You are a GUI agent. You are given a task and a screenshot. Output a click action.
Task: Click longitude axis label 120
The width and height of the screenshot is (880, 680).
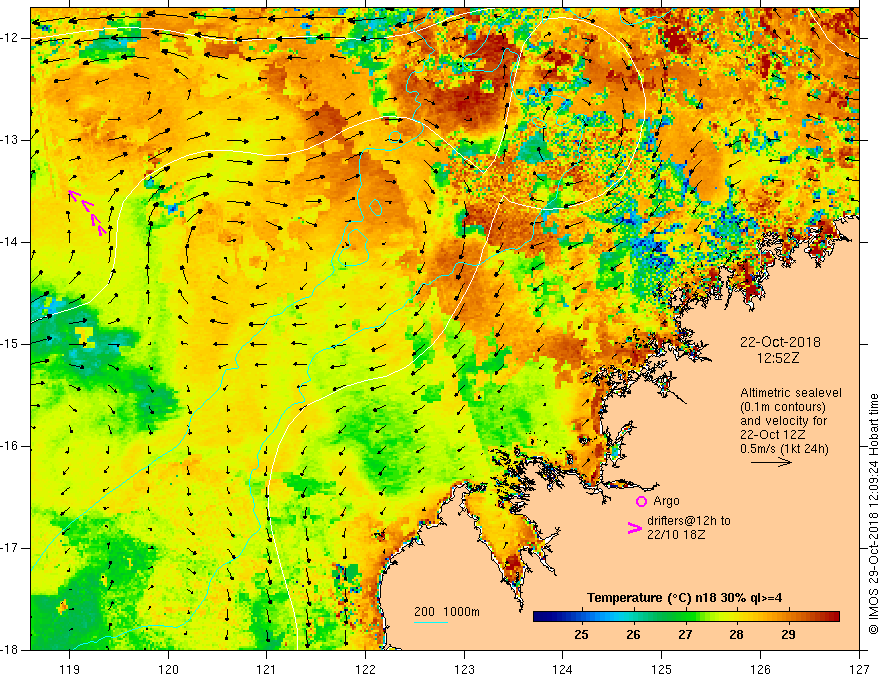168,669
